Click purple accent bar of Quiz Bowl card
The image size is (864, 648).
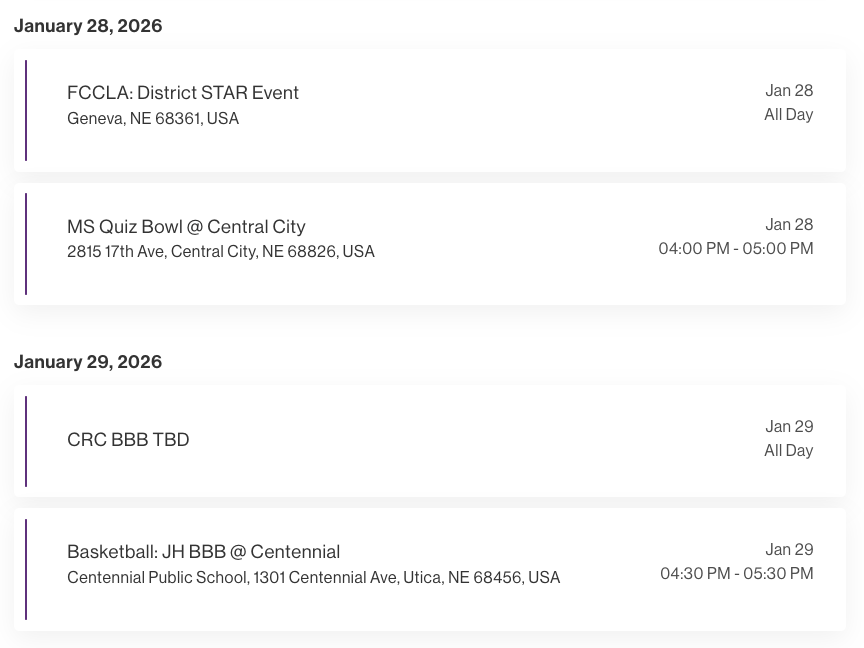tap(26, 244)
